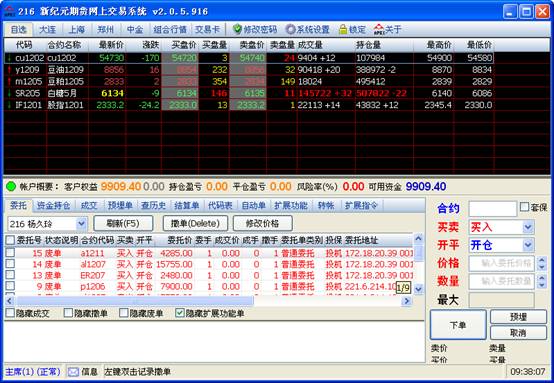Uncheck the 隐藏扩展功能单 checkbox
Viewport: 554px width, 383px height.
tap(179, 313)
